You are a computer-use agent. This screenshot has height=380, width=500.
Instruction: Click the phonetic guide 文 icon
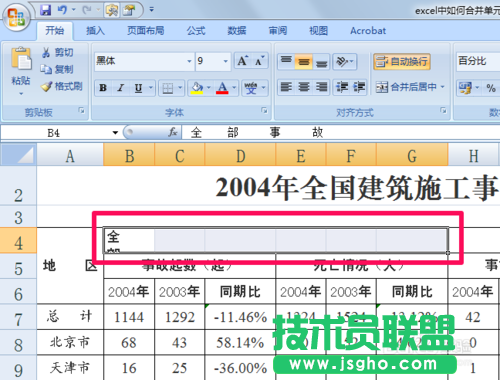[251, 88]
